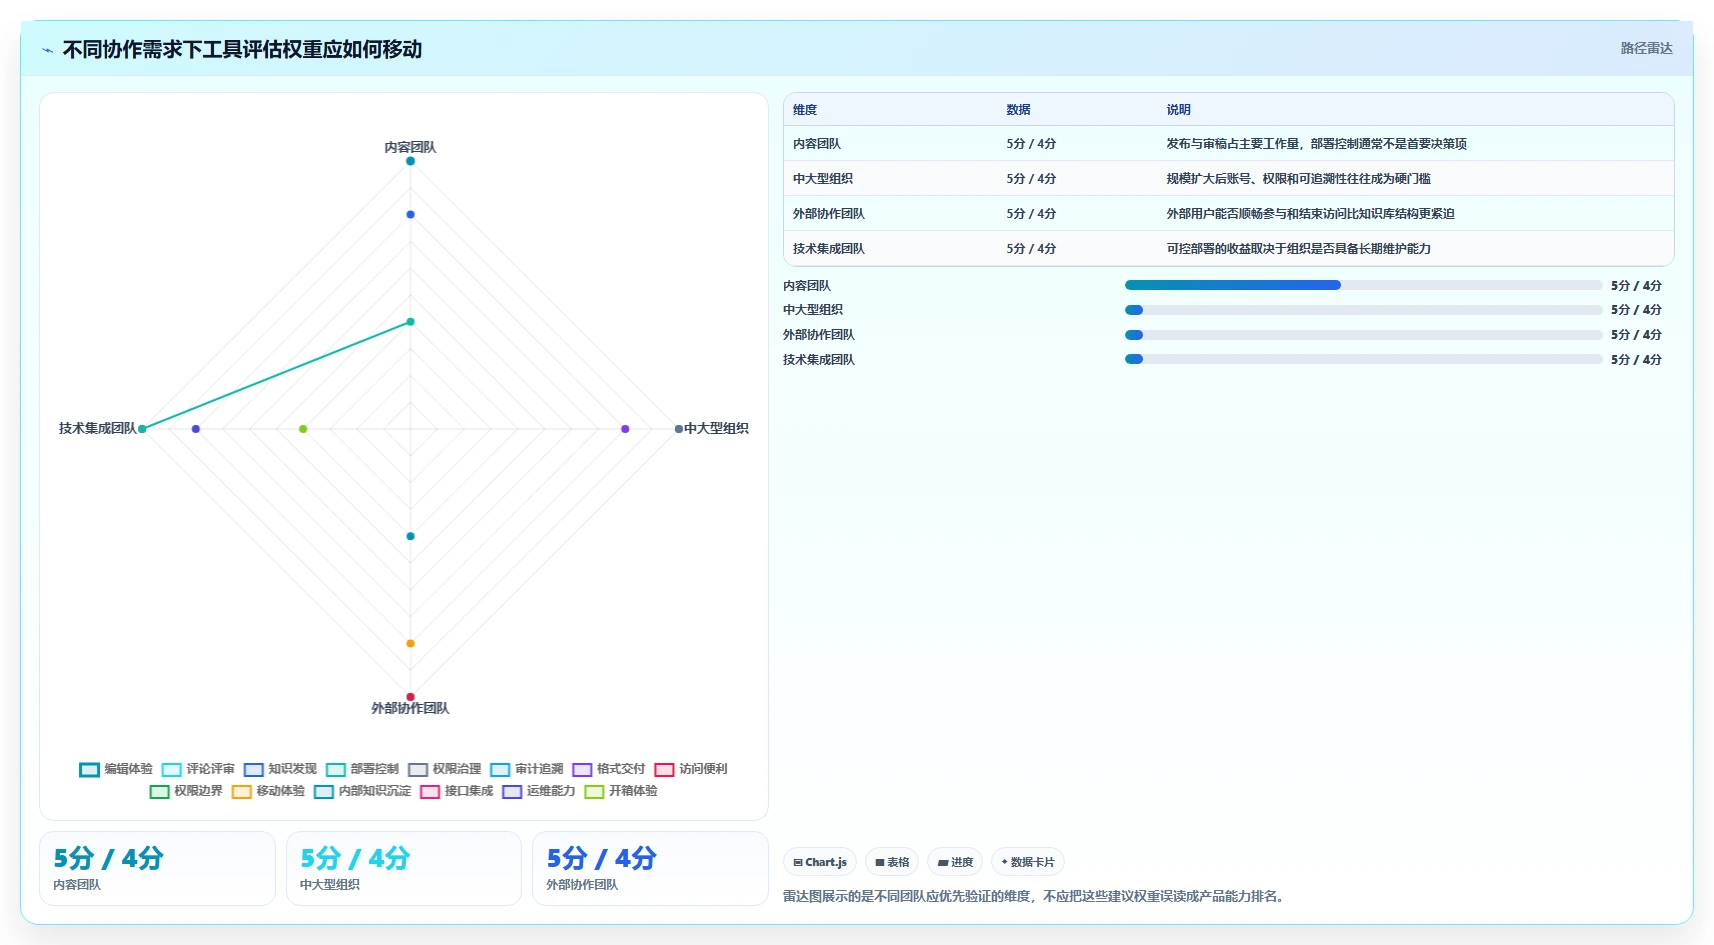This screenshot has width=1714, height=945.
Task: Toggle the 知识发现 legend series
Action: [280, 769]
